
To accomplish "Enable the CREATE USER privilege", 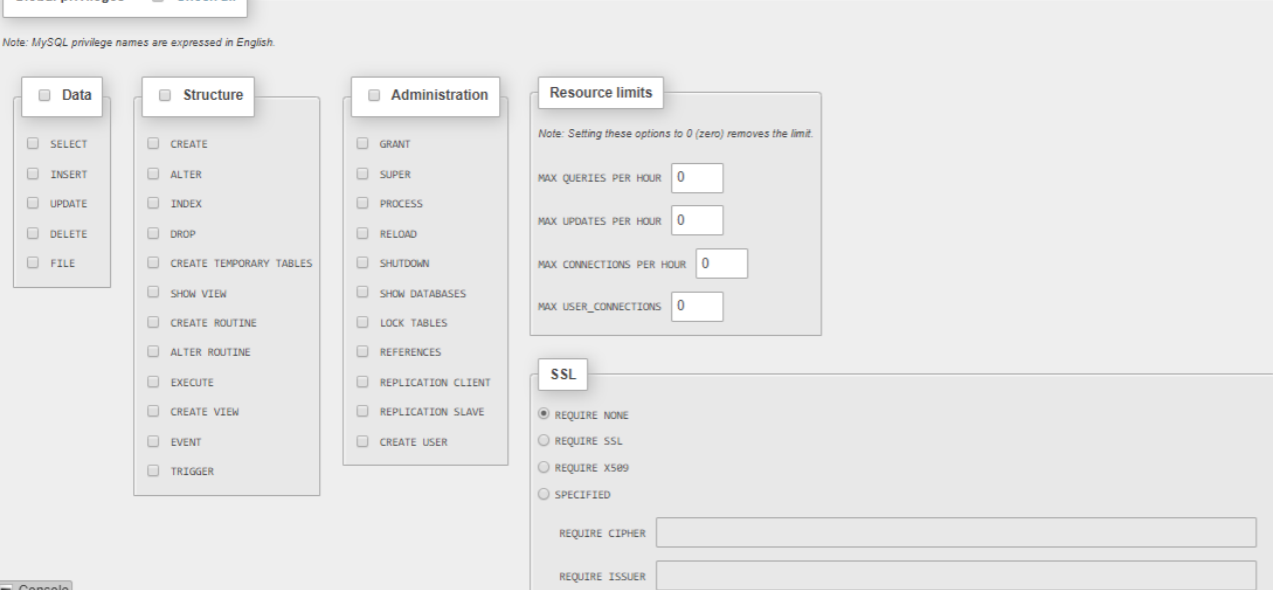I will click(363, 442).
